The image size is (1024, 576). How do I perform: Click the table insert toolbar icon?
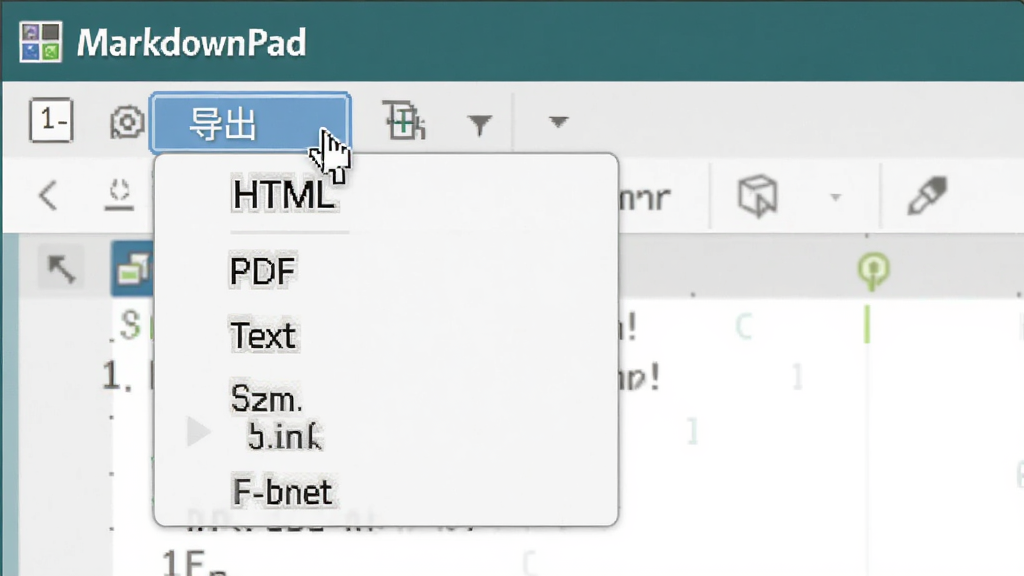pos(404,120)
